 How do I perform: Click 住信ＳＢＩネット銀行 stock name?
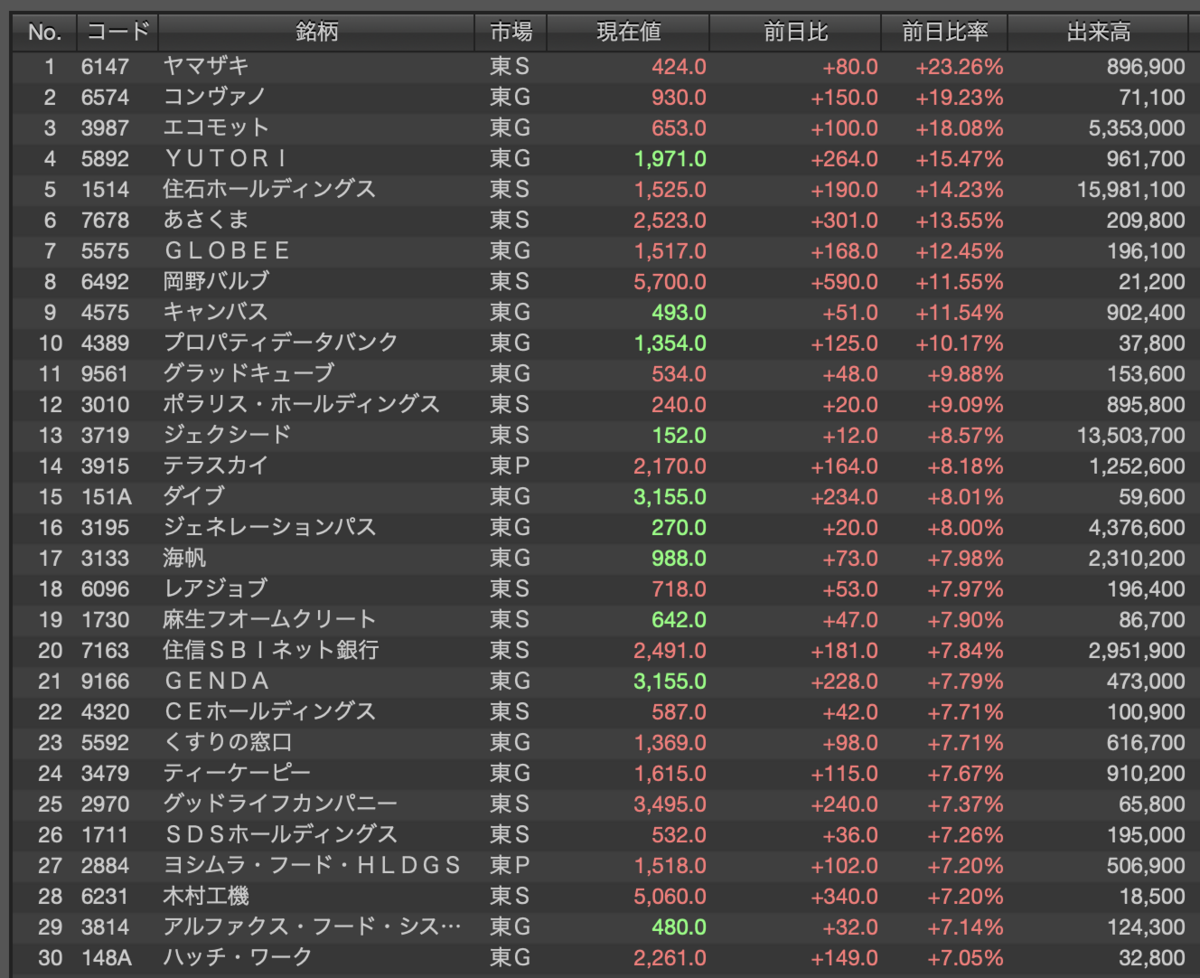pyautogui.click(x=271, y=650)
